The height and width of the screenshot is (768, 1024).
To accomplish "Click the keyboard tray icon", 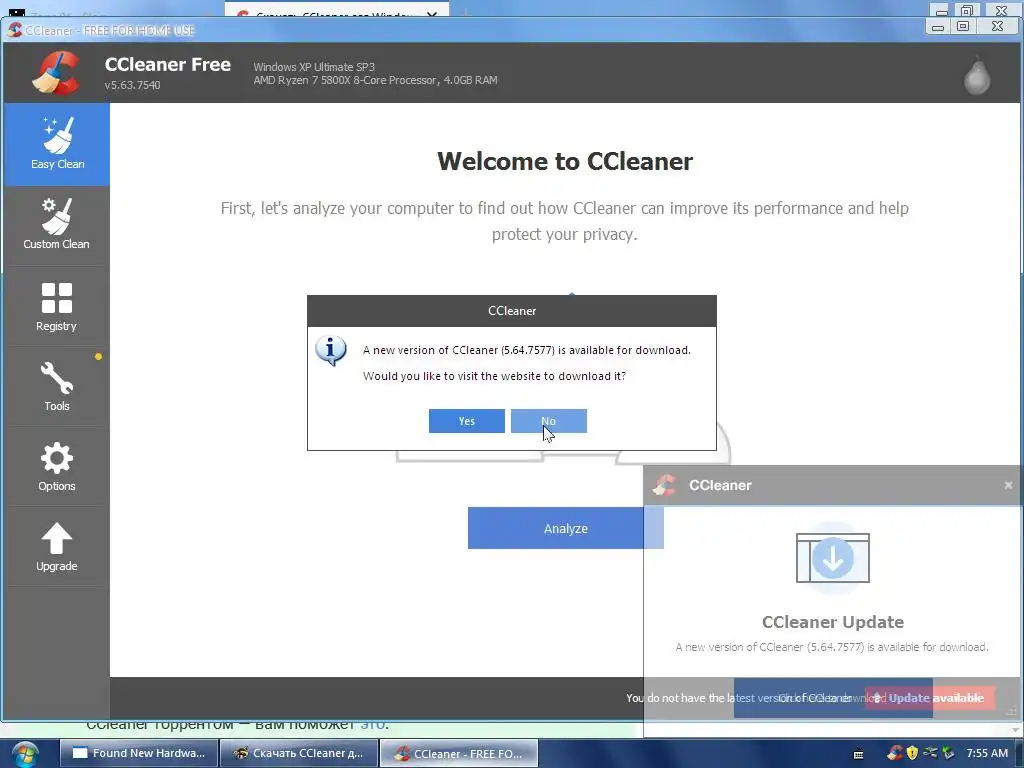I will (x=859, y=754).
